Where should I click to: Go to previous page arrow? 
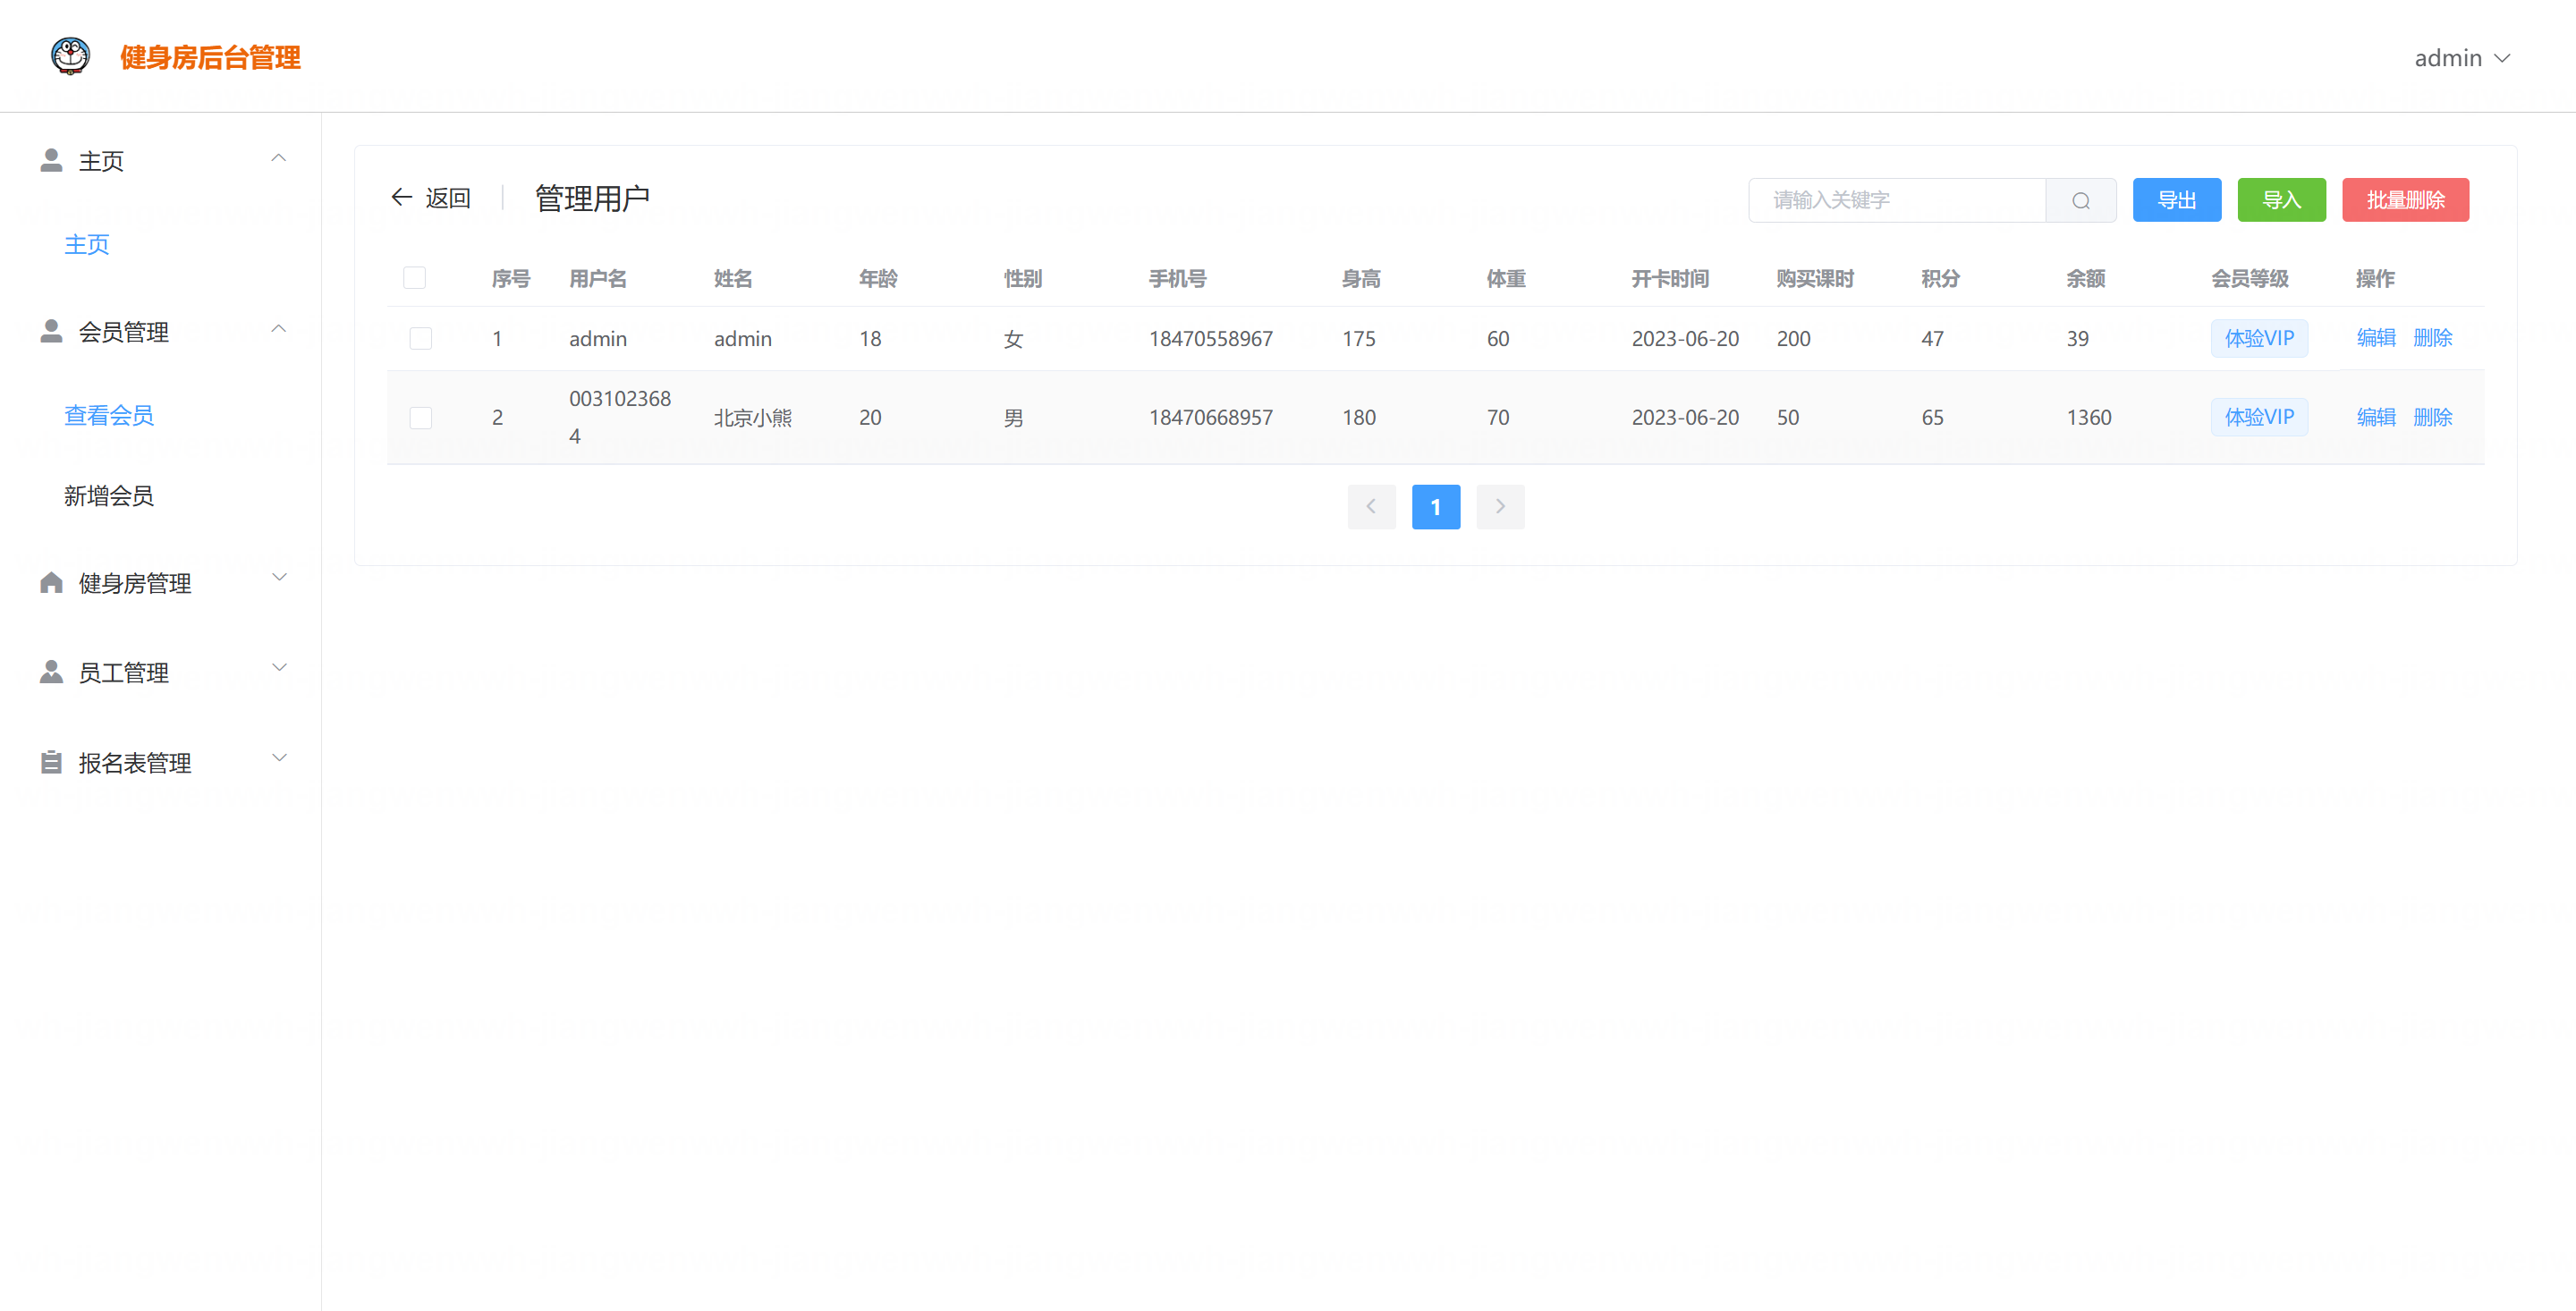pyautogui.click(x=1371, y=507)
